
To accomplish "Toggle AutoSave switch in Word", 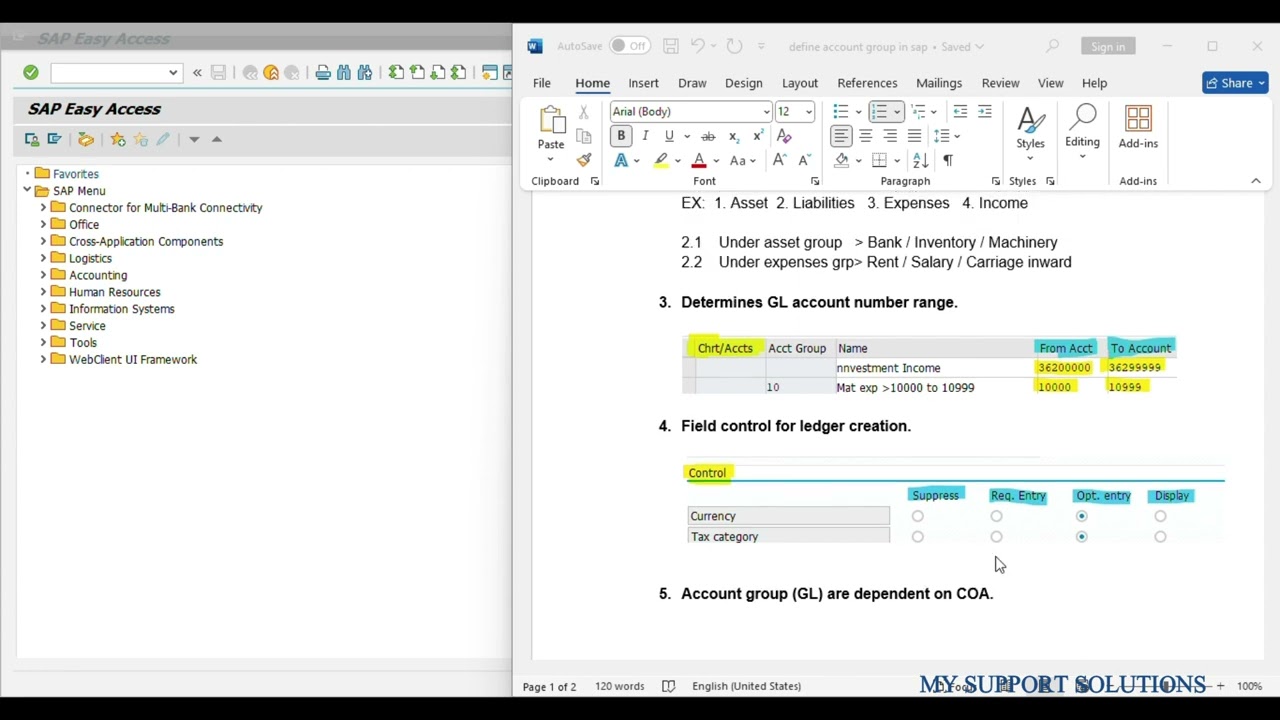I will click(x=630, y=46).
